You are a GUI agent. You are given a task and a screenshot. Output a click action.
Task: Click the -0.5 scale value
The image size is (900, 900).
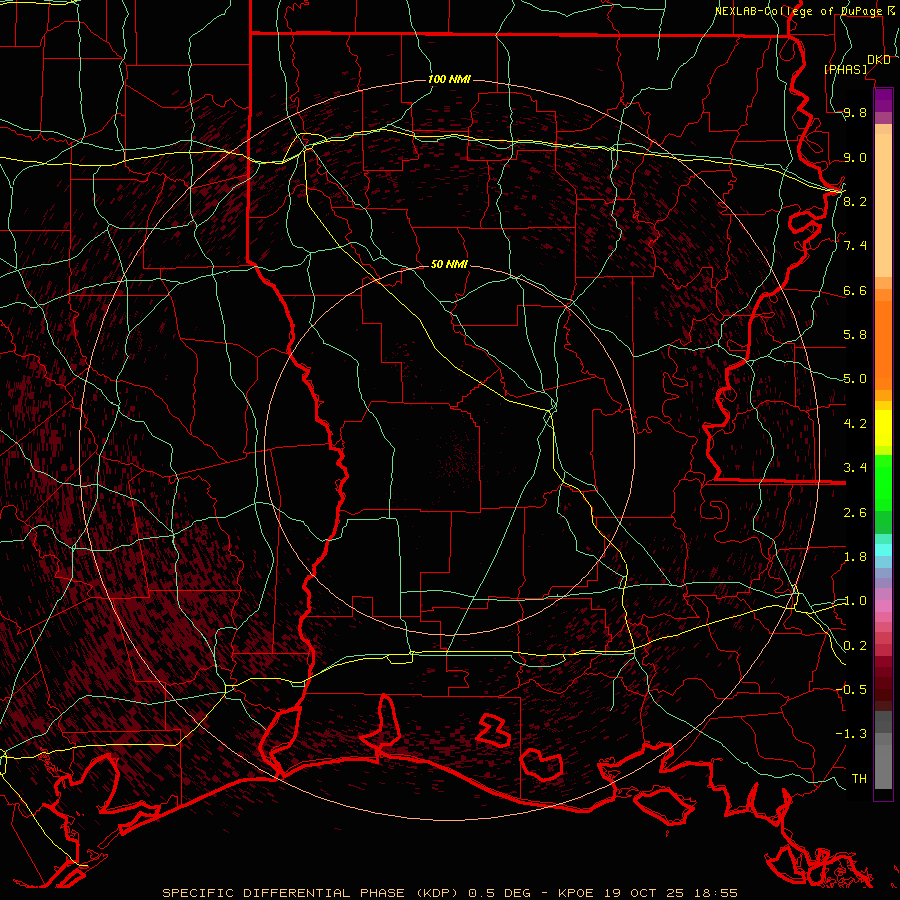click(x=851, y=689)
